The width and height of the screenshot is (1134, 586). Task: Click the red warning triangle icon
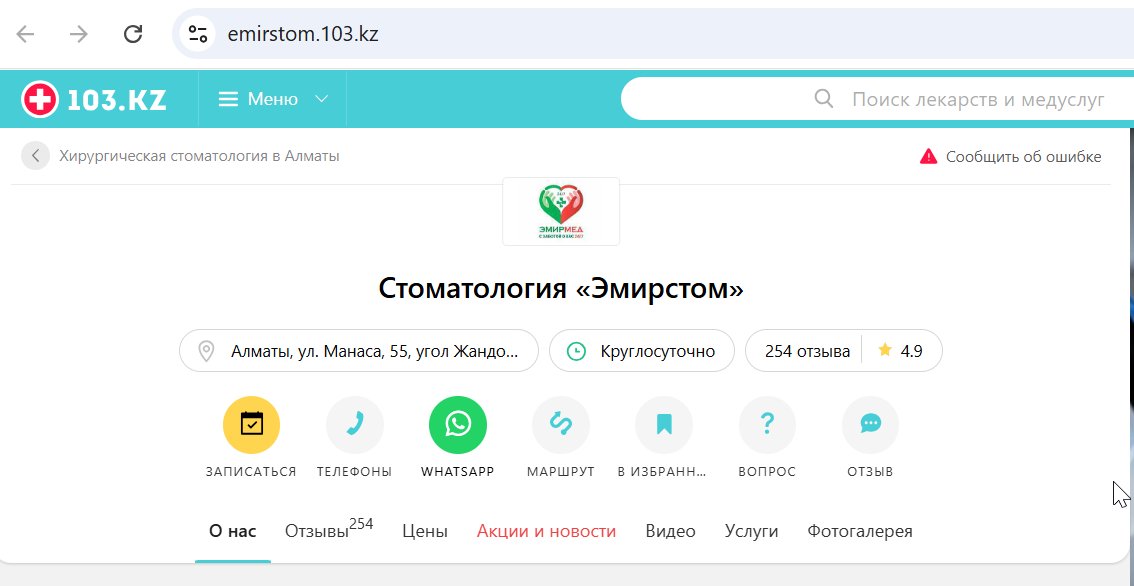pos(929,156)
